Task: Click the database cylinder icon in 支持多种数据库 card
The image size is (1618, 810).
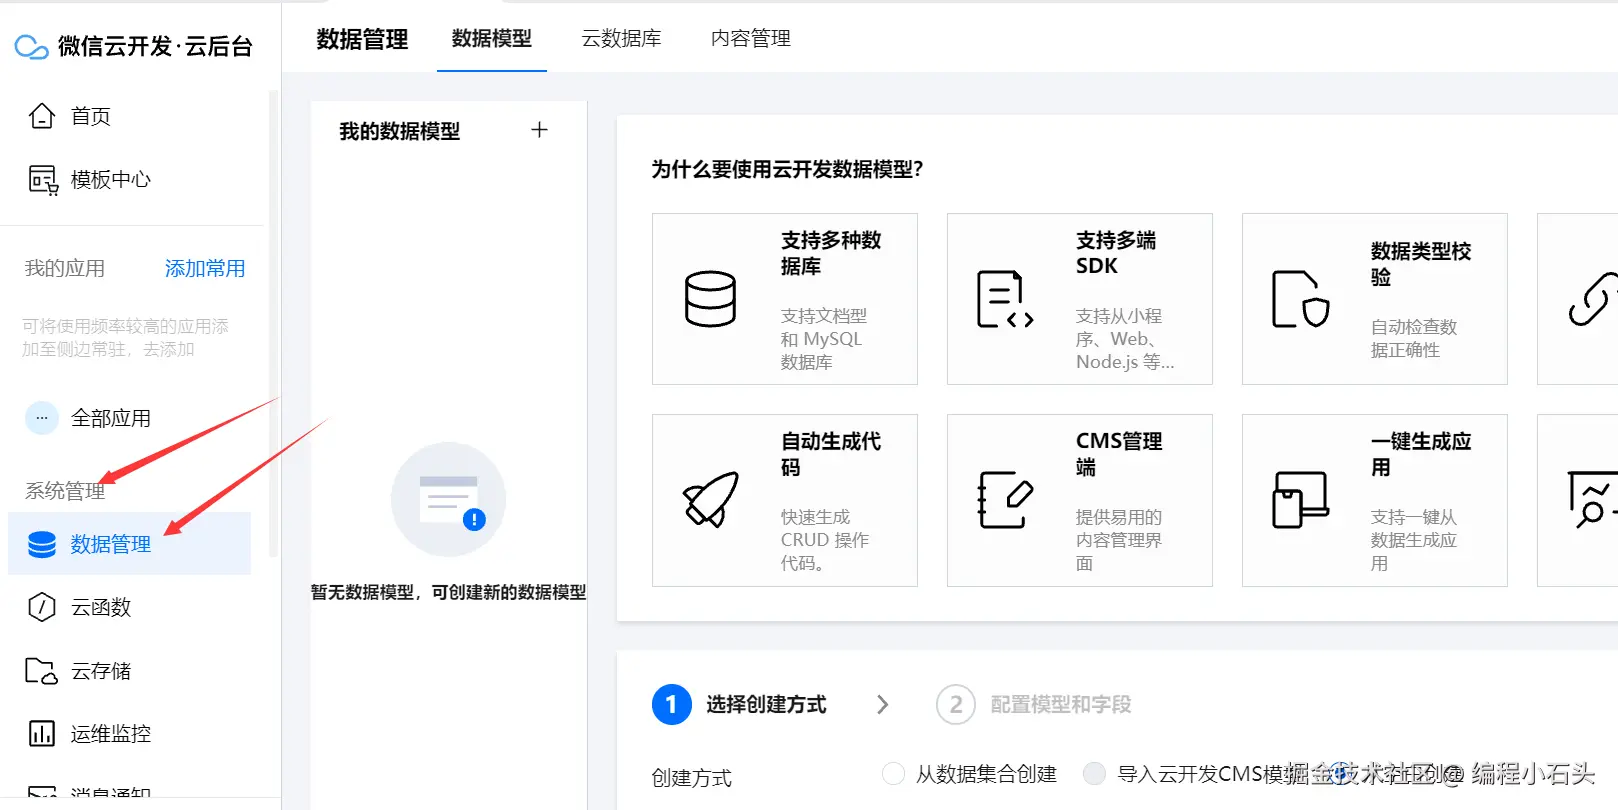Action: [x=710, y=299]
